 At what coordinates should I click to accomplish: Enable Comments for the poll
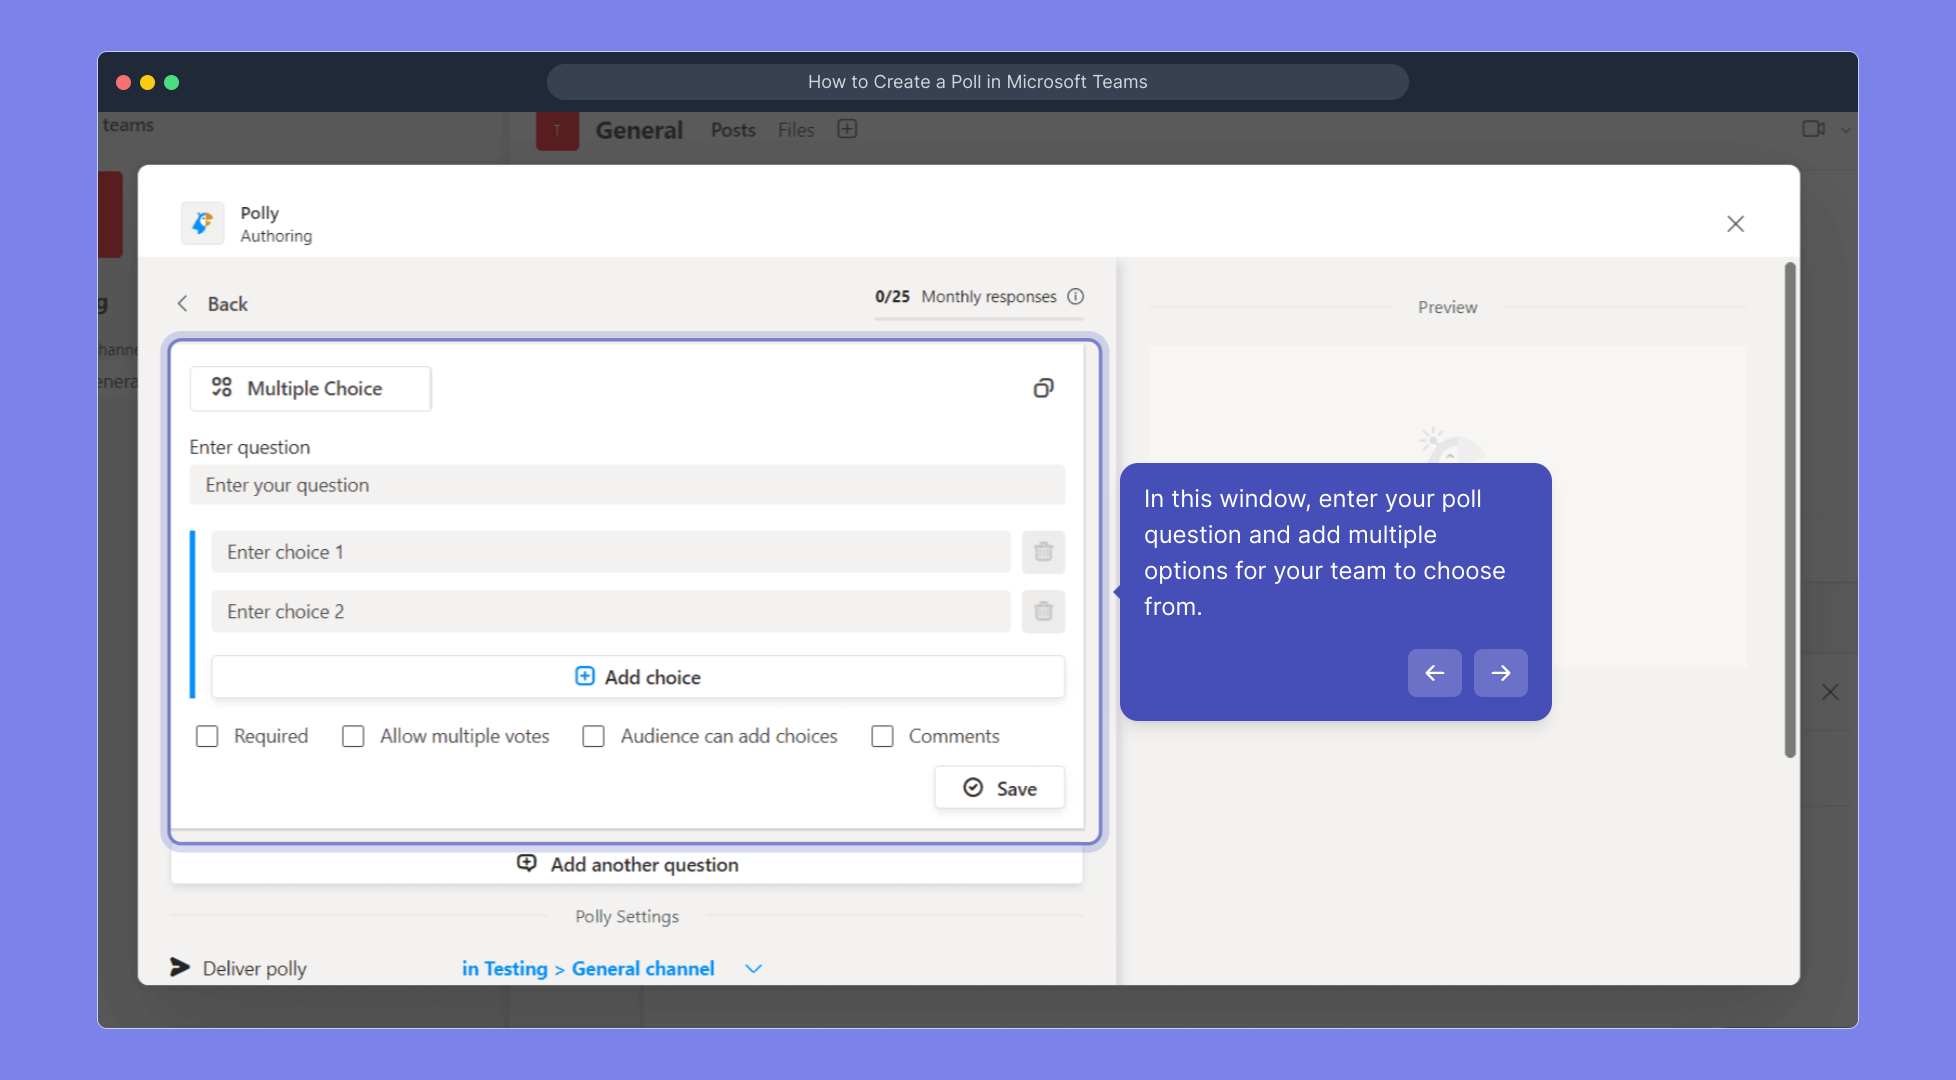883,735
